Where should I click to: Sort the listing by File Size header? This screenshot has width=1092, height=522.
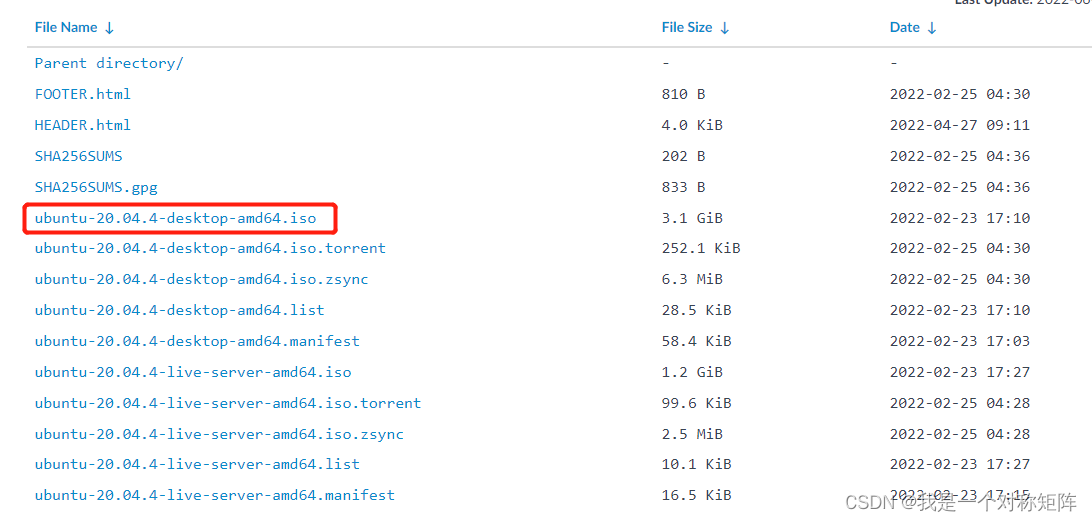pos(696,28)
